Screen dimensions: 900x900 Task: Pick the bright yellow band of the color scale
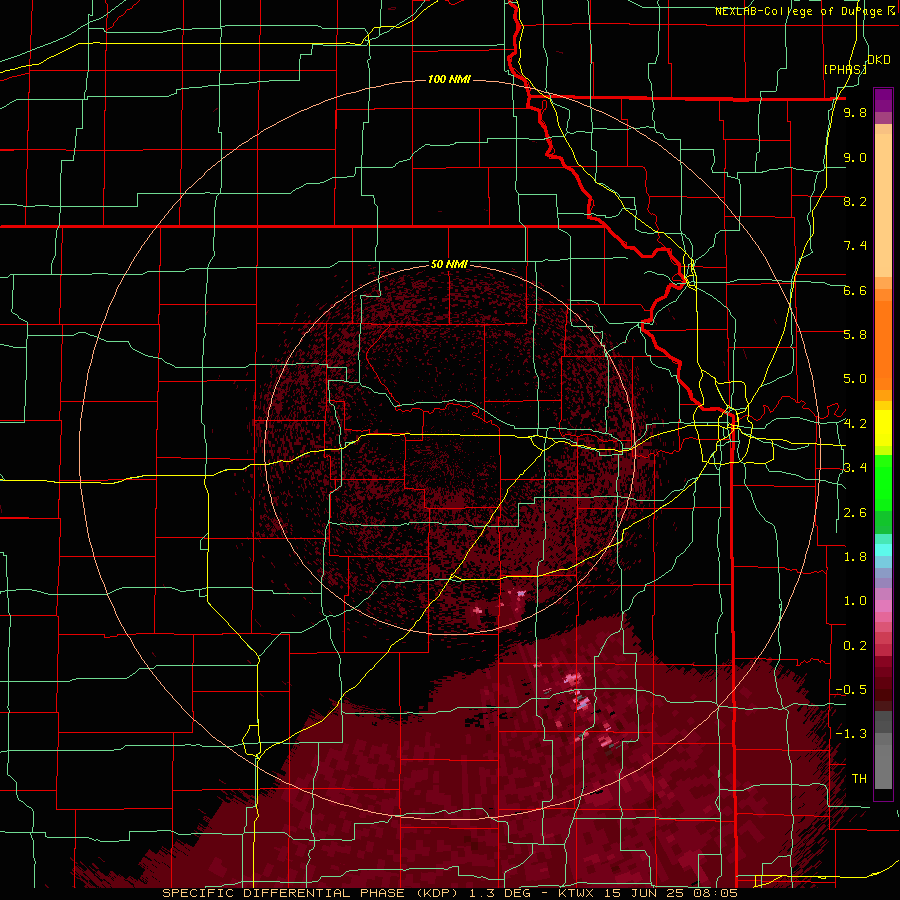point(883,428)
